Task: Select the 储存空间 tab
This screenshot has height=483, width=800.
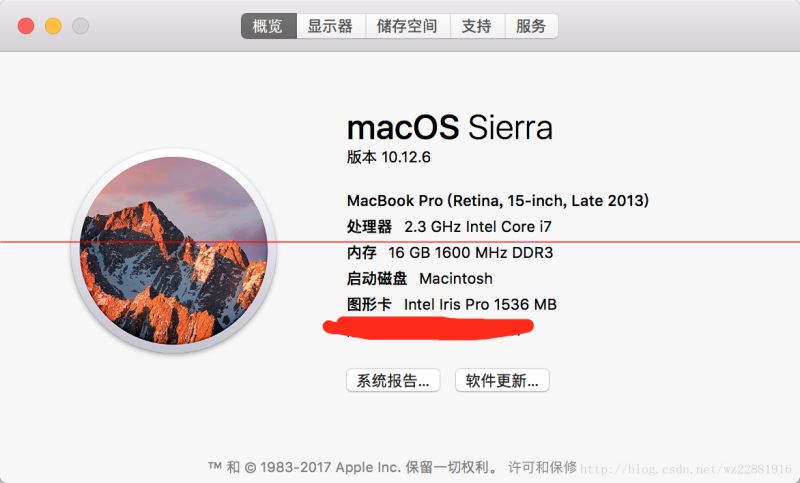Action: [407, 26]
